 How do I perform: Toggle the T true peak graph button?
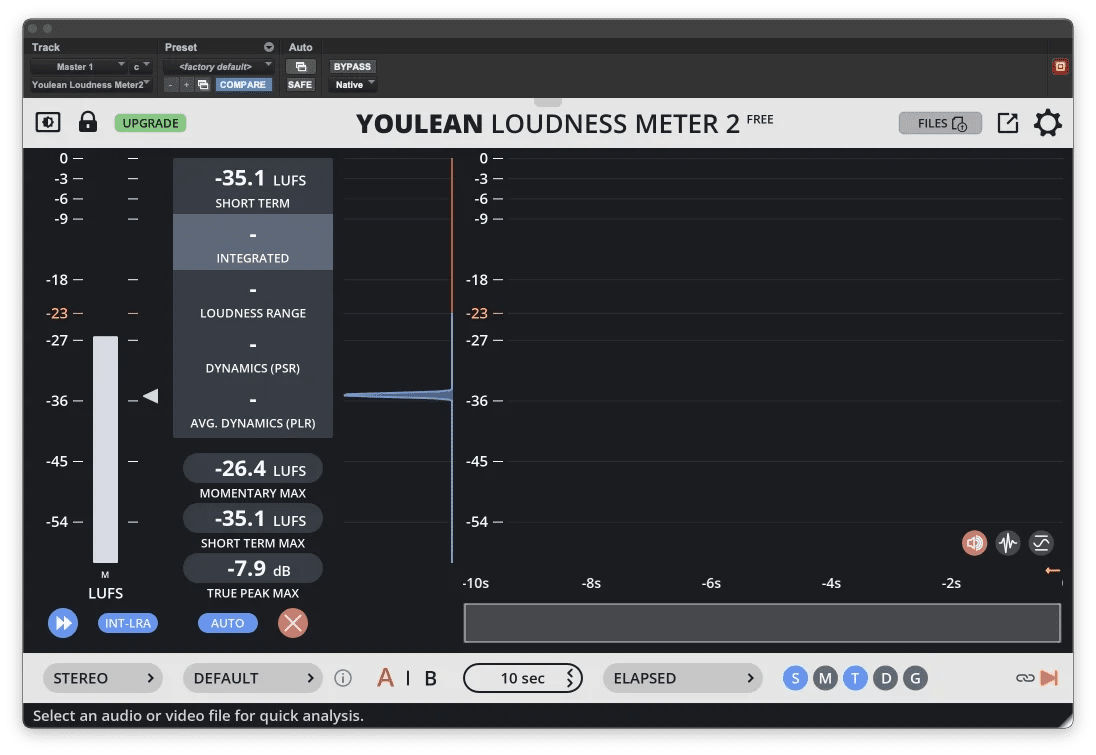pyautogui.click(x=855, y=678)
